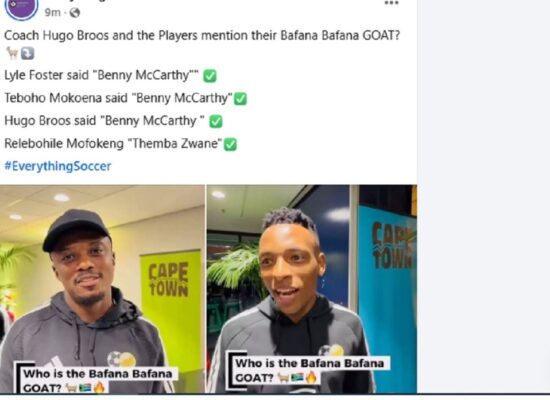
Task: Click the green check after Teboho Mokoena line
Action: (x=240, y=99)
